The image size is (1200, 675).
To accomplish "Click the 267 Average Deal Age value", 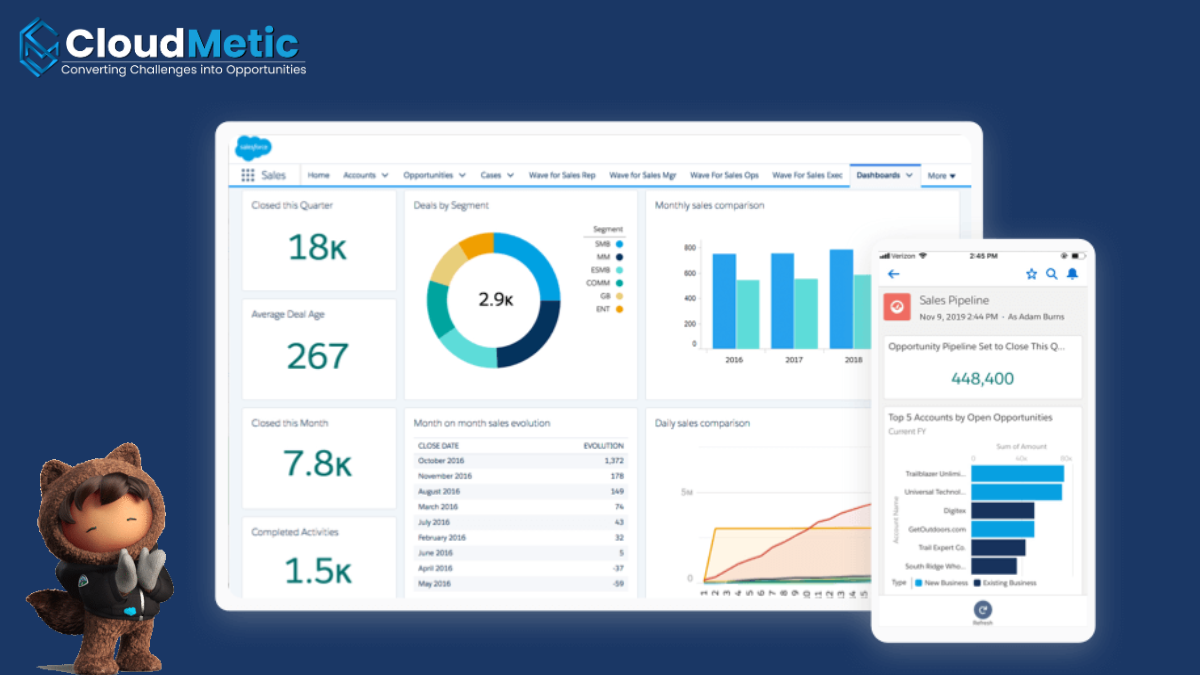I will [318, 355].
